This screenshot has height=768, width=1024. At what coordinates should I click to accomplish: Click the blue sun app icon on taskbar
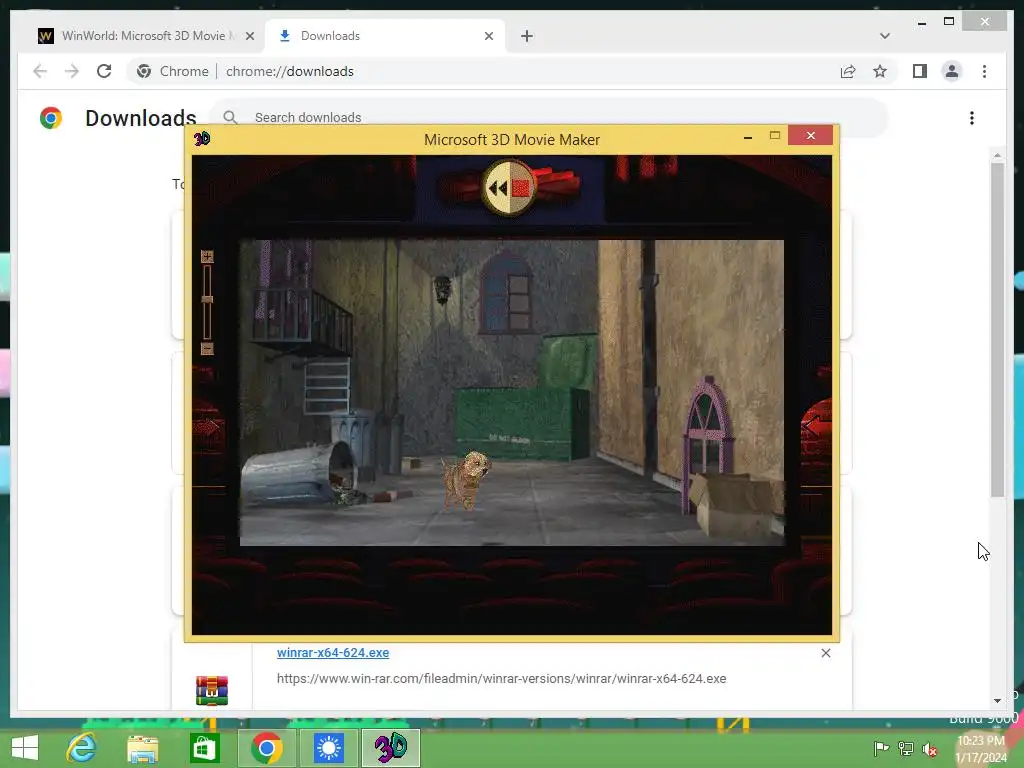pos(328,748)
